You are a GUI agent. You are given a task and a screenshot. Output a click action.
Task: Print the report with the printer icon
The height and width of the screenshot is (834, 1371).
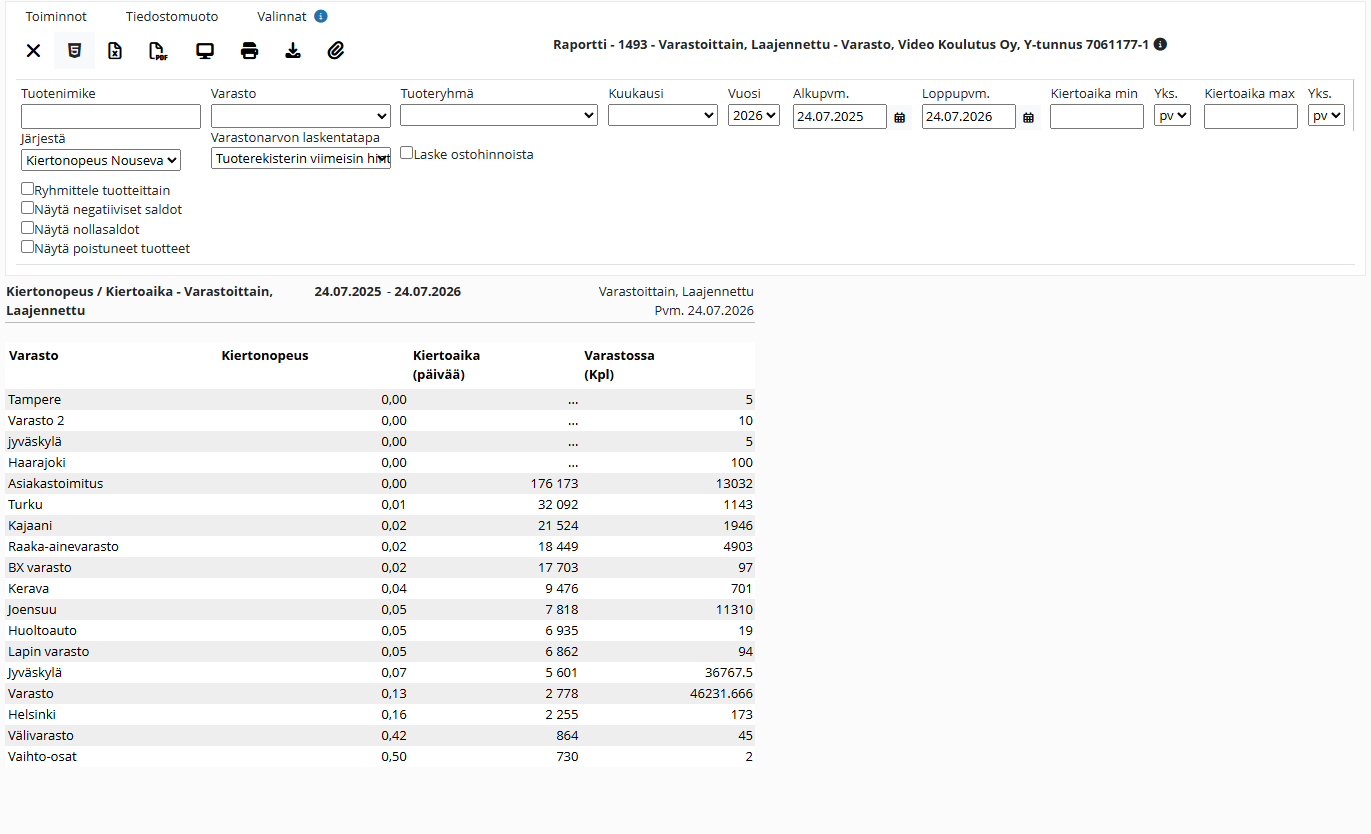tap(250, 51)
